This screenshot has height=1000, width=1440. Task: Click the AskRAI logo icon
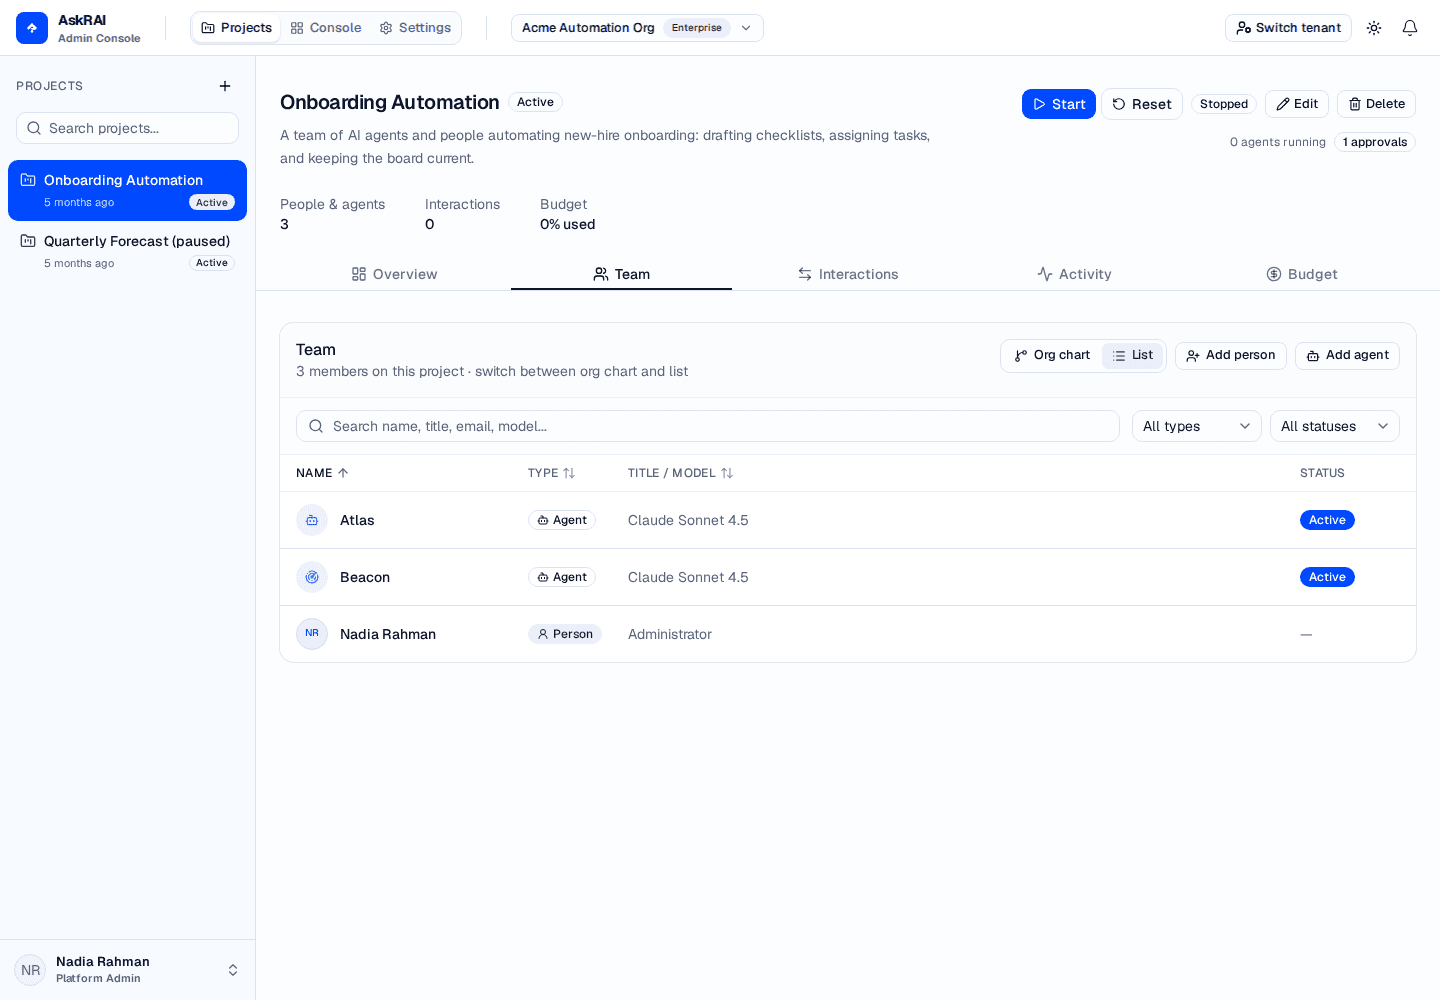[x=32, y=28]
